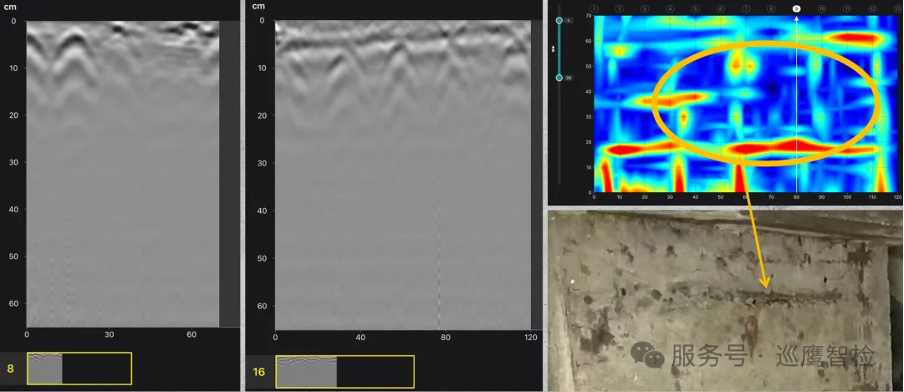Select scan line marker 5 above heatmap

click(695, 9)
